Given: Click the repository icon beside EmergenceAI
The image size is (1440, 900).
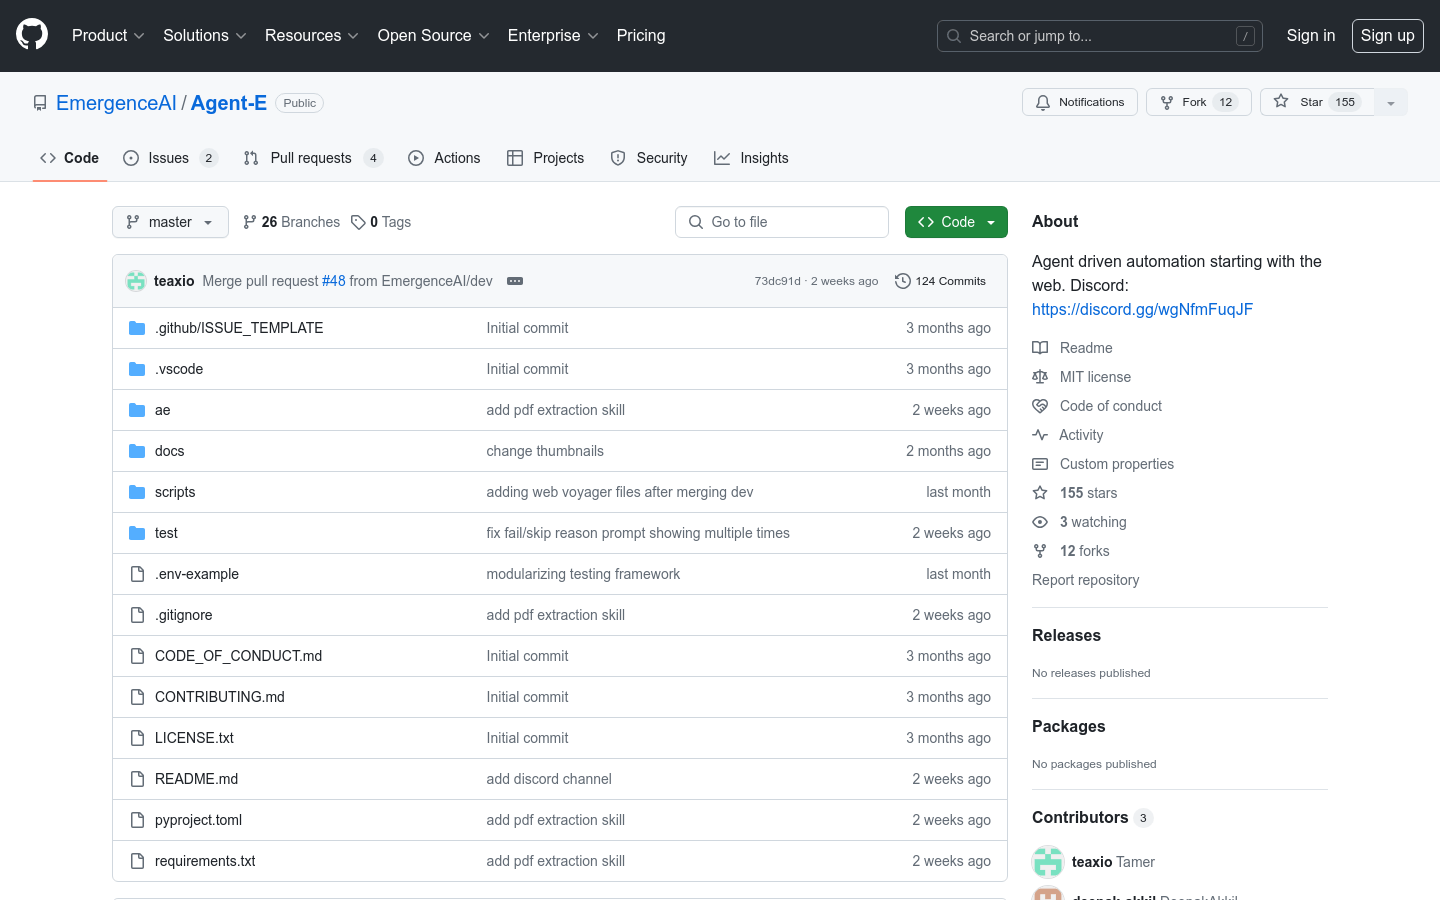Looking at the screenshot, I should click(x=40, y=103).
